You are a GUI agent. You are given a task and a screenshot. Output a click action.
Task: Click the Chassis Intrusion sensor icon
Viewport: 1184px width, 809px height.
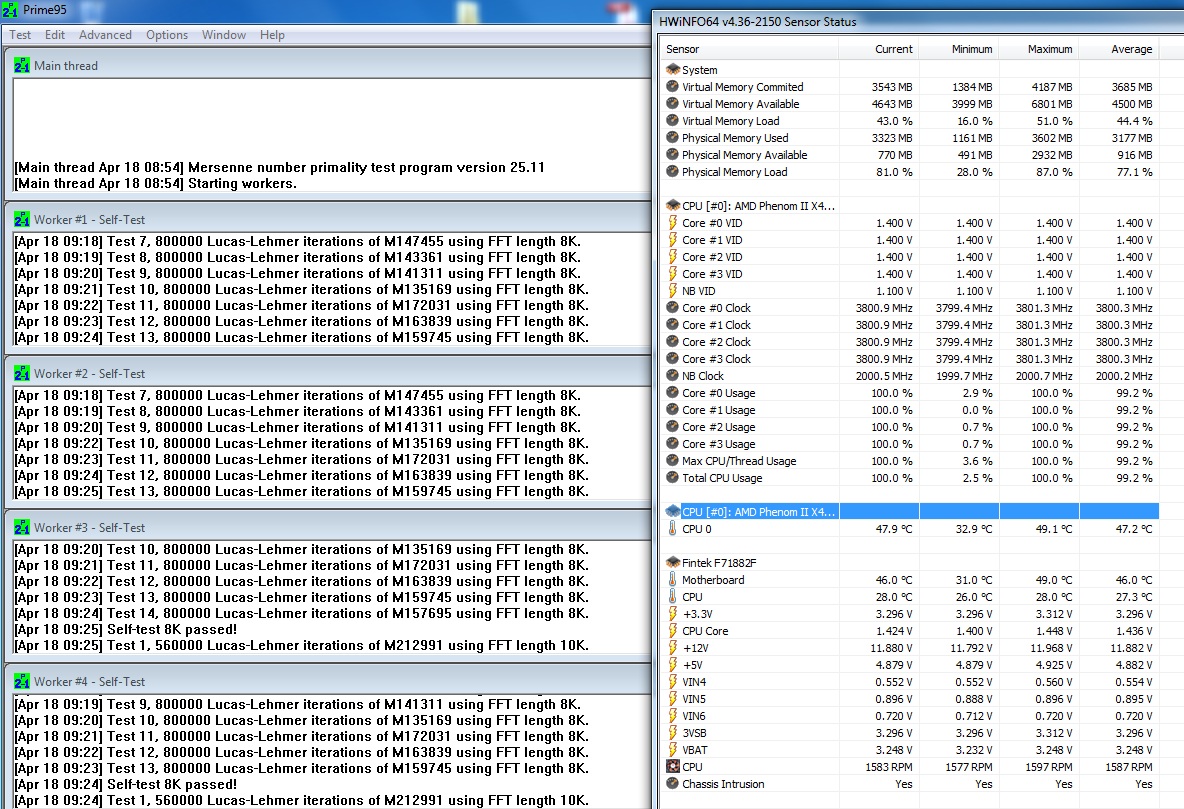tap(673, 783)
